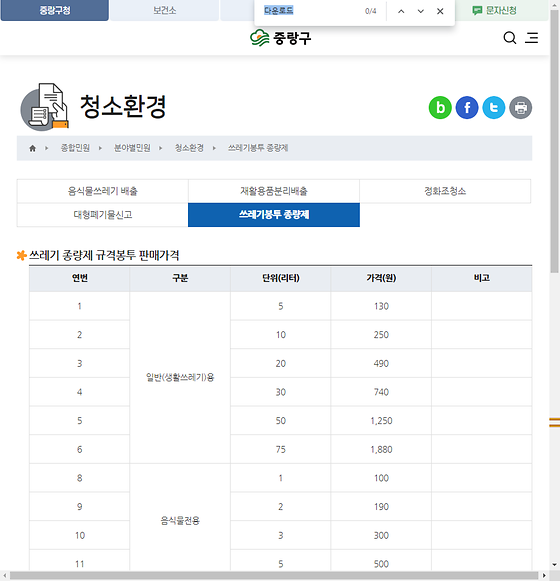Click 구분 column header

(x=180, y=278)
